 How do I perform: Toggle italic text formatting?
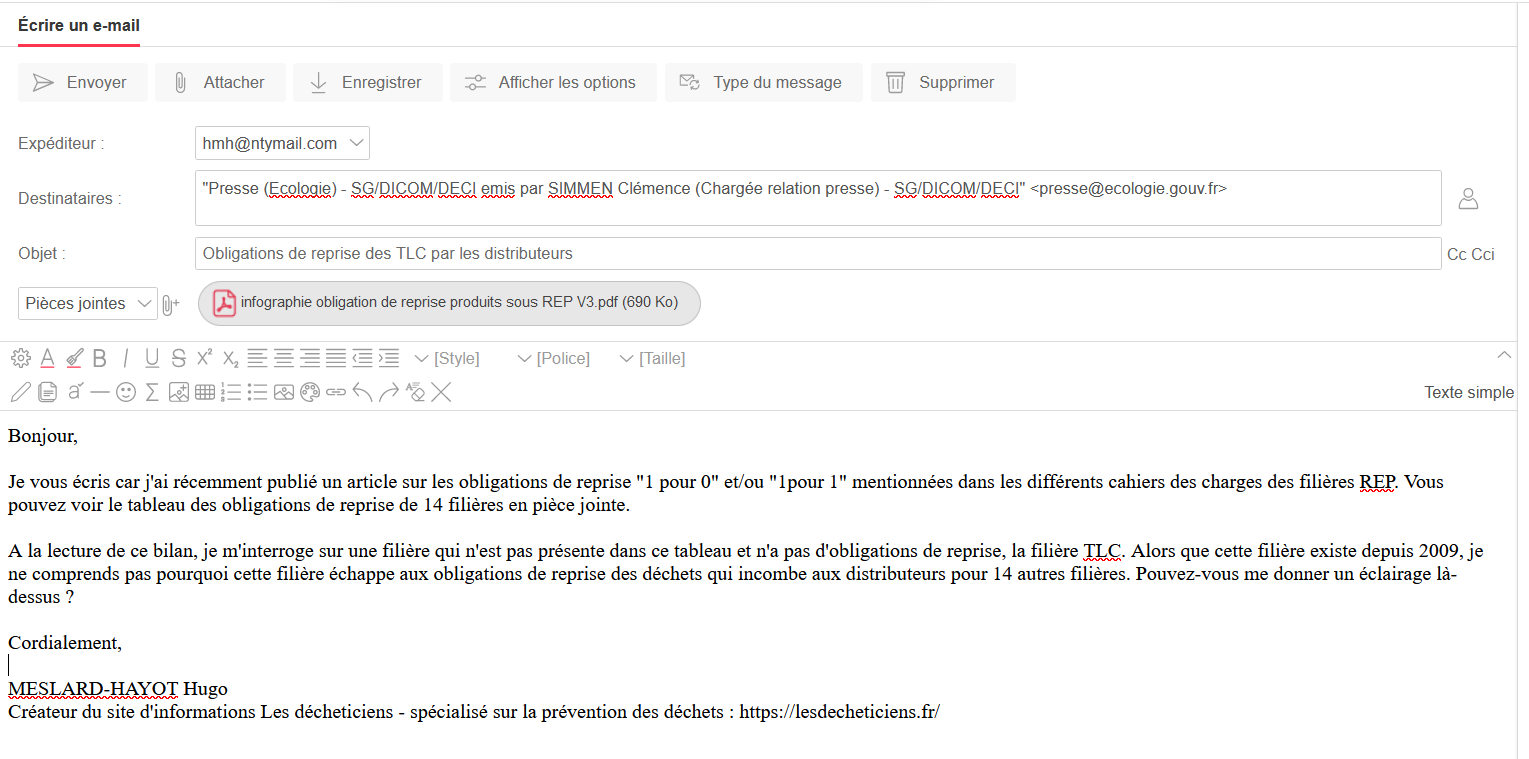126,358
